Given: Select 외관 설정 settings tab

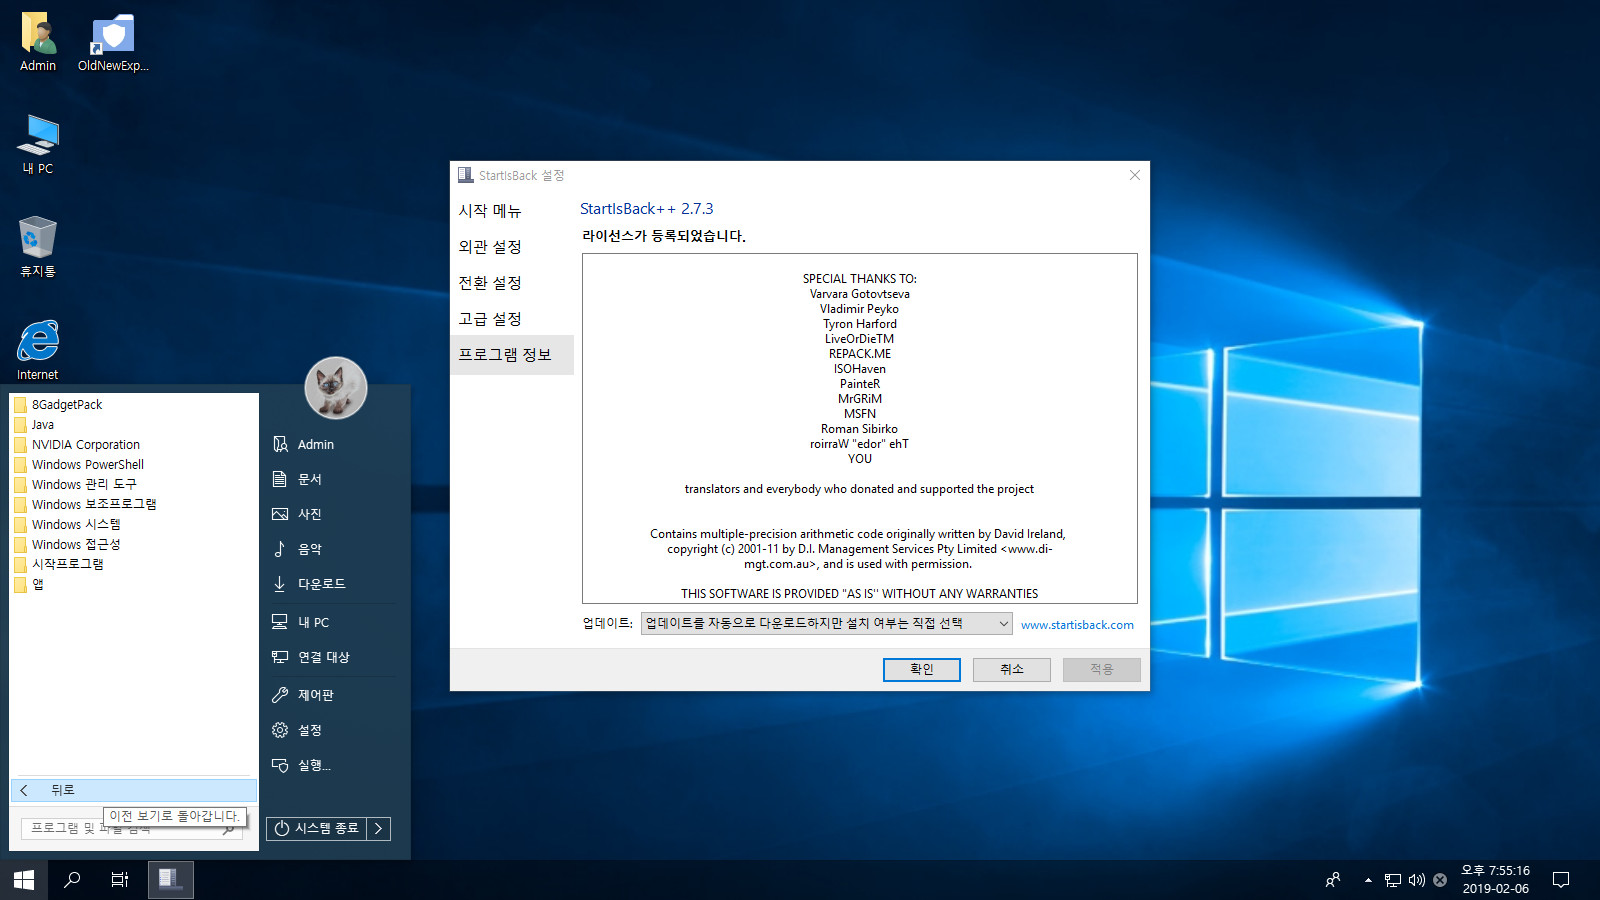Looking at the screenshot, I should [x=512, y=247].
